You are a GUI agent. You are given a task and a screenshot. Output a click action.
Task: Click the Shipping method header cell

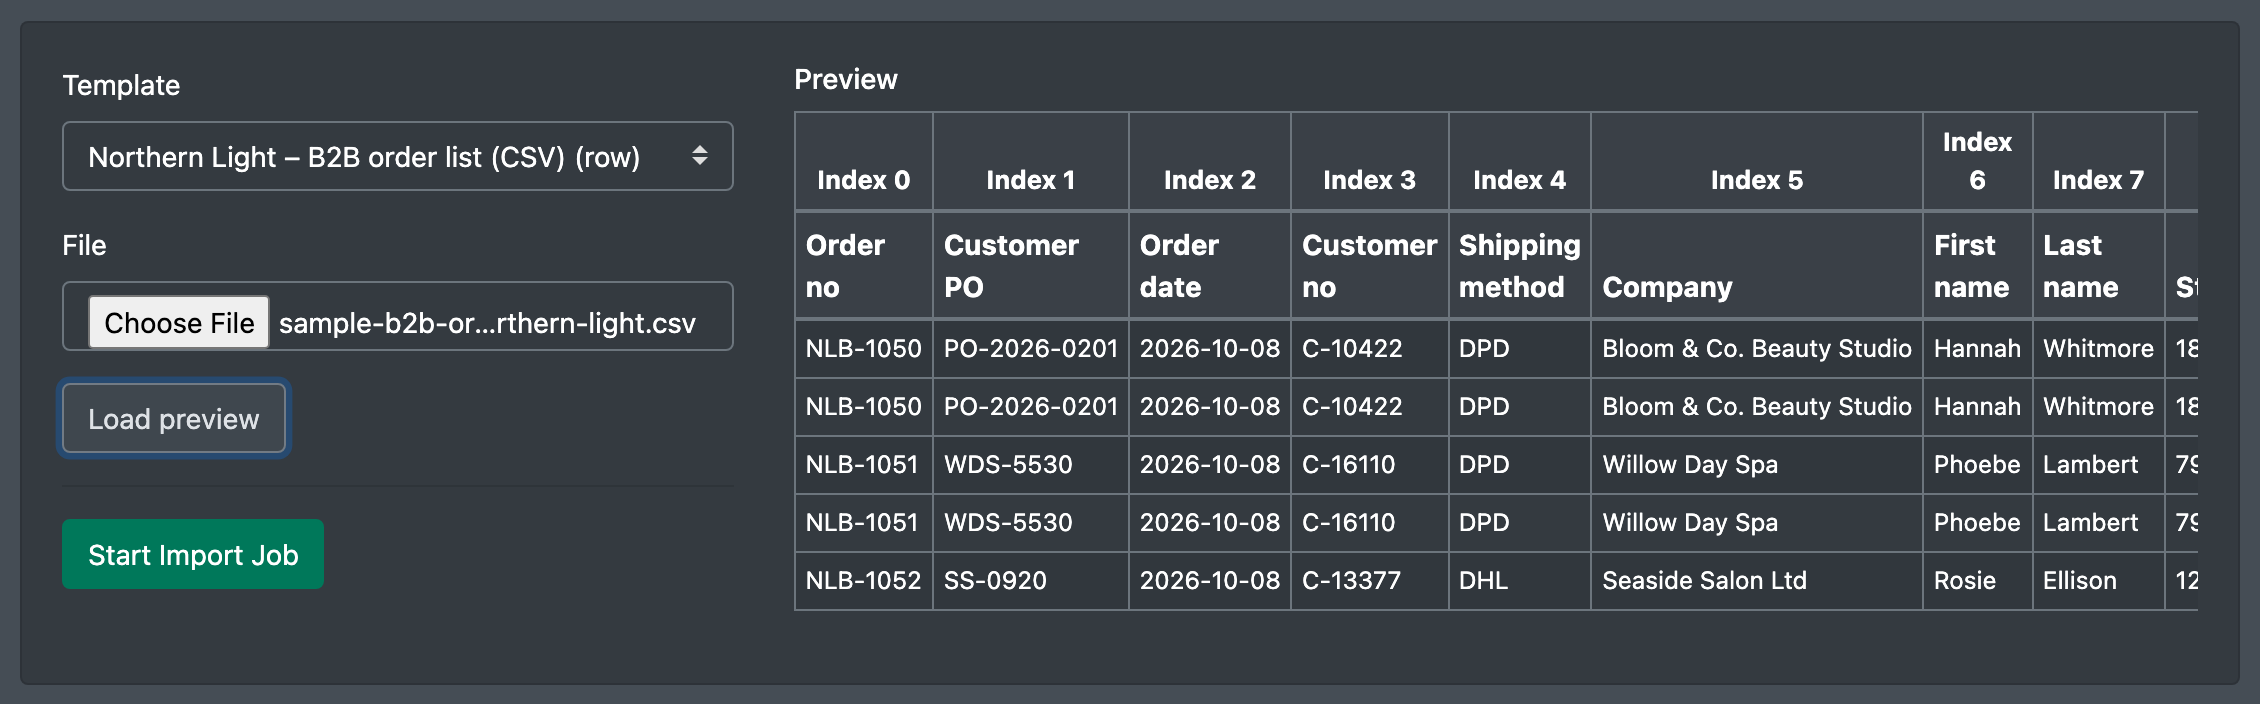(1520, 265)
